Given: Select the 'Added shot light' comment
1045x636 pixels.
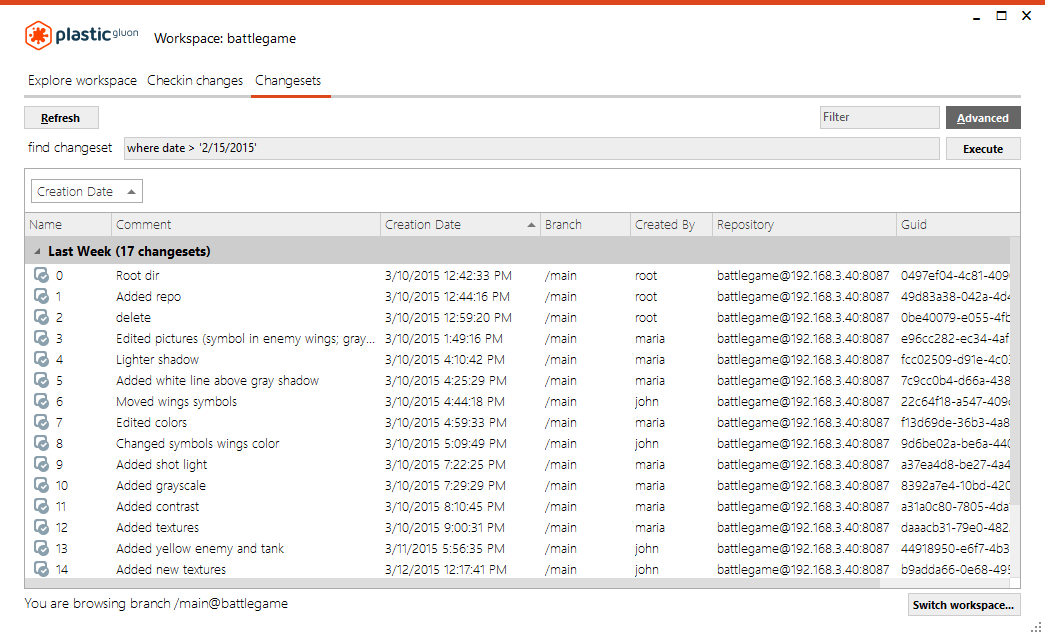Looking at the screenshot, I should pos(161,465).
